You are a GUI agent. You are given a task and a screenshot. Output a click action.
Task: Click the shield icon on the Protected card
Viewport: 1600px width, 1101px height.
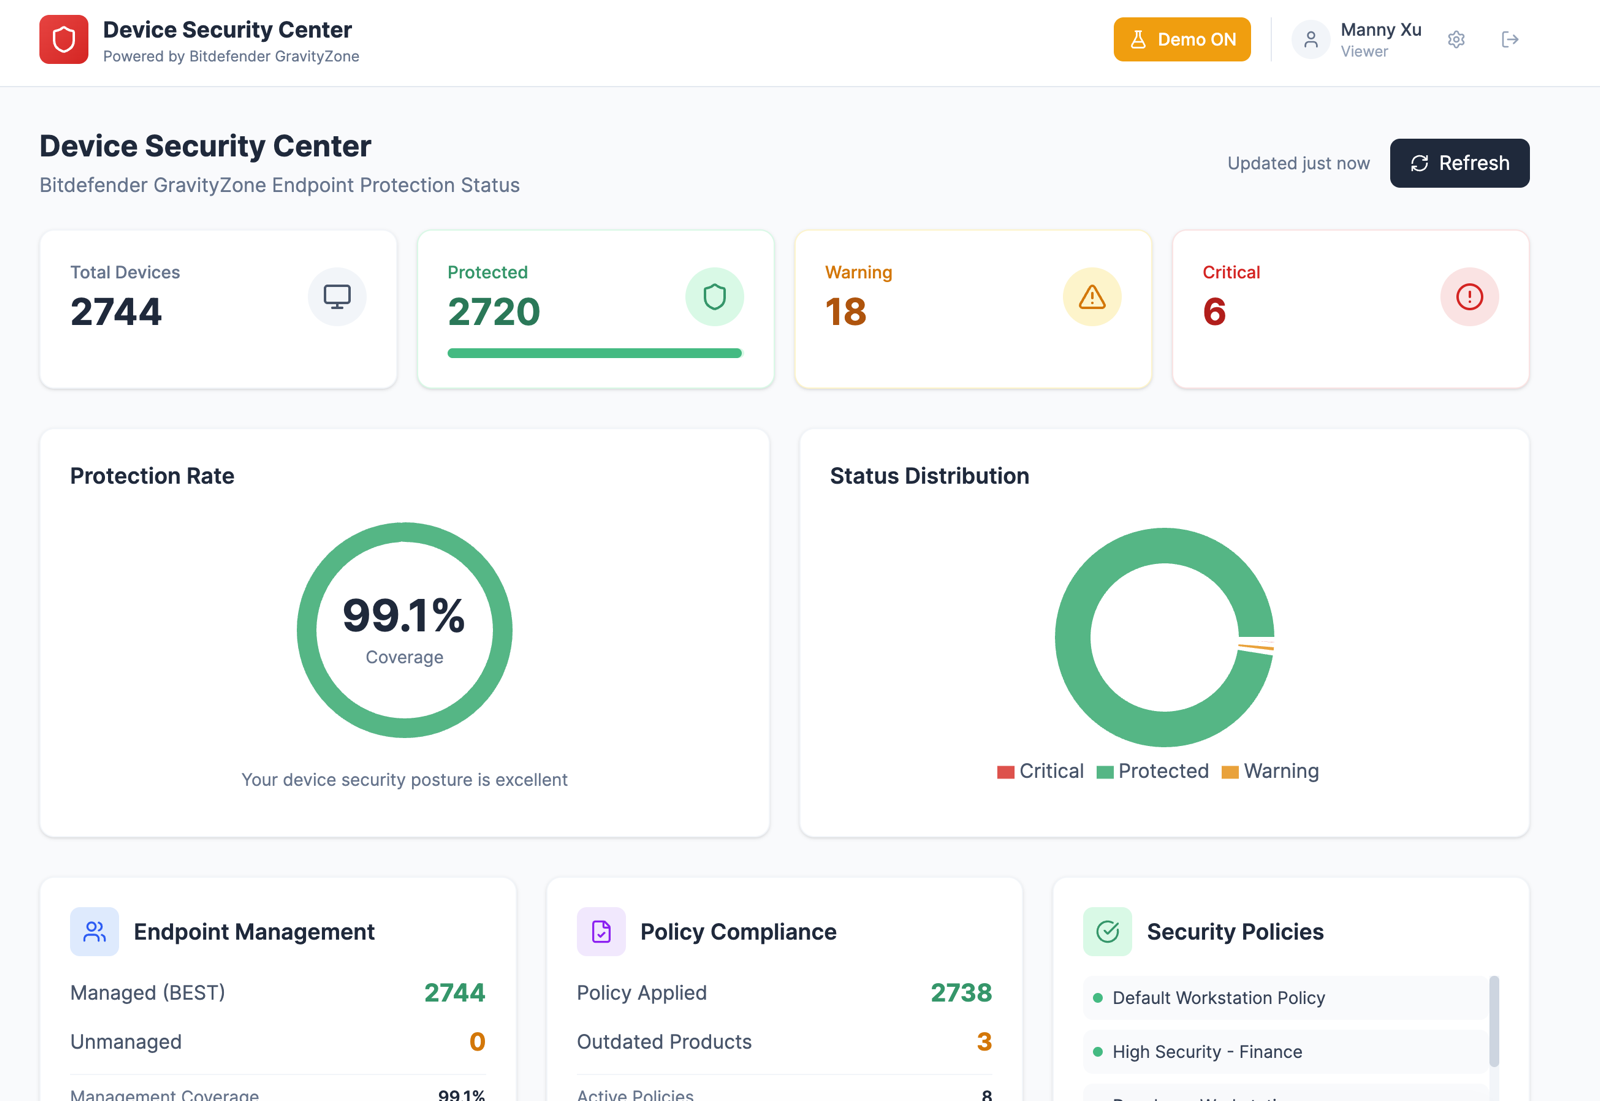click(714, 296)
